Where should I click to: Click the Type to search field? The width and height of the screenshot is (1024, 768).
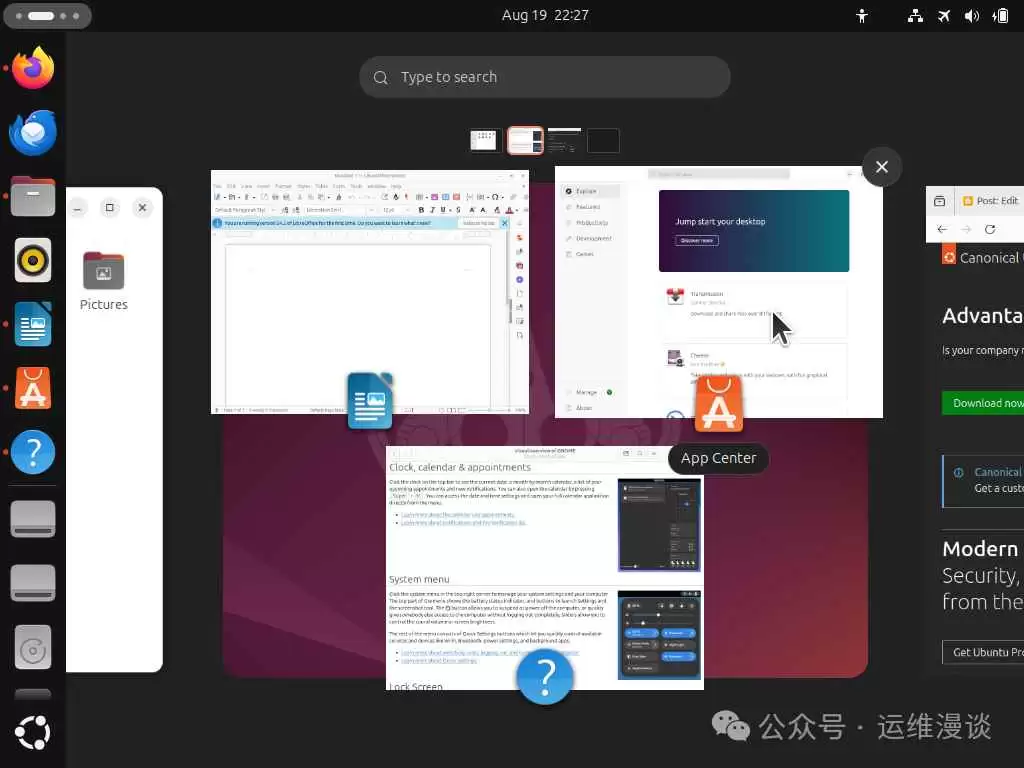(545, 77)
